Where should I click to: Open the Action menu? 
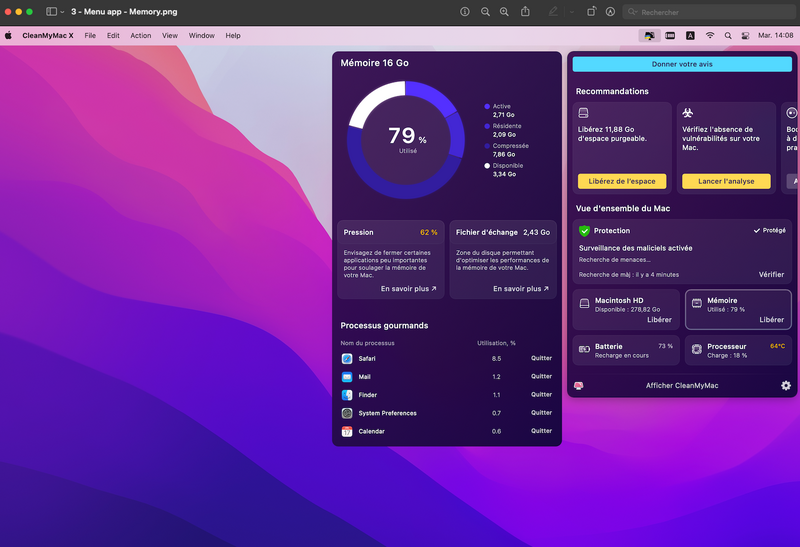[x=140, y=35]
